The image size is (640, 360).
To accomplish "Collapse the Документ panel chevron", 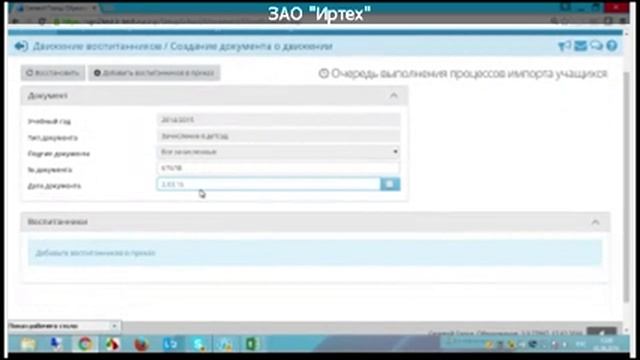I will [393, 96].
